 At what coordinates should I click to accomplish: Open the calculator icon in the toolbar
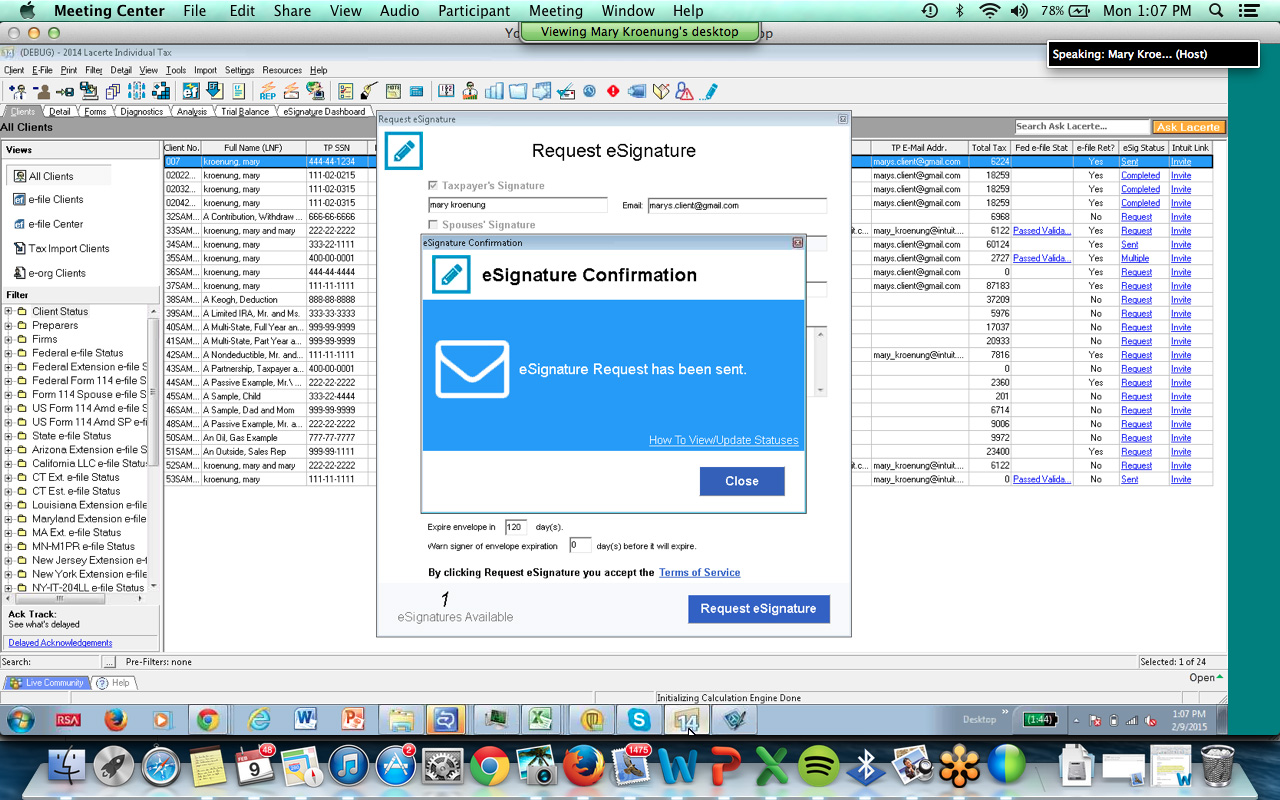coord(416,91)
